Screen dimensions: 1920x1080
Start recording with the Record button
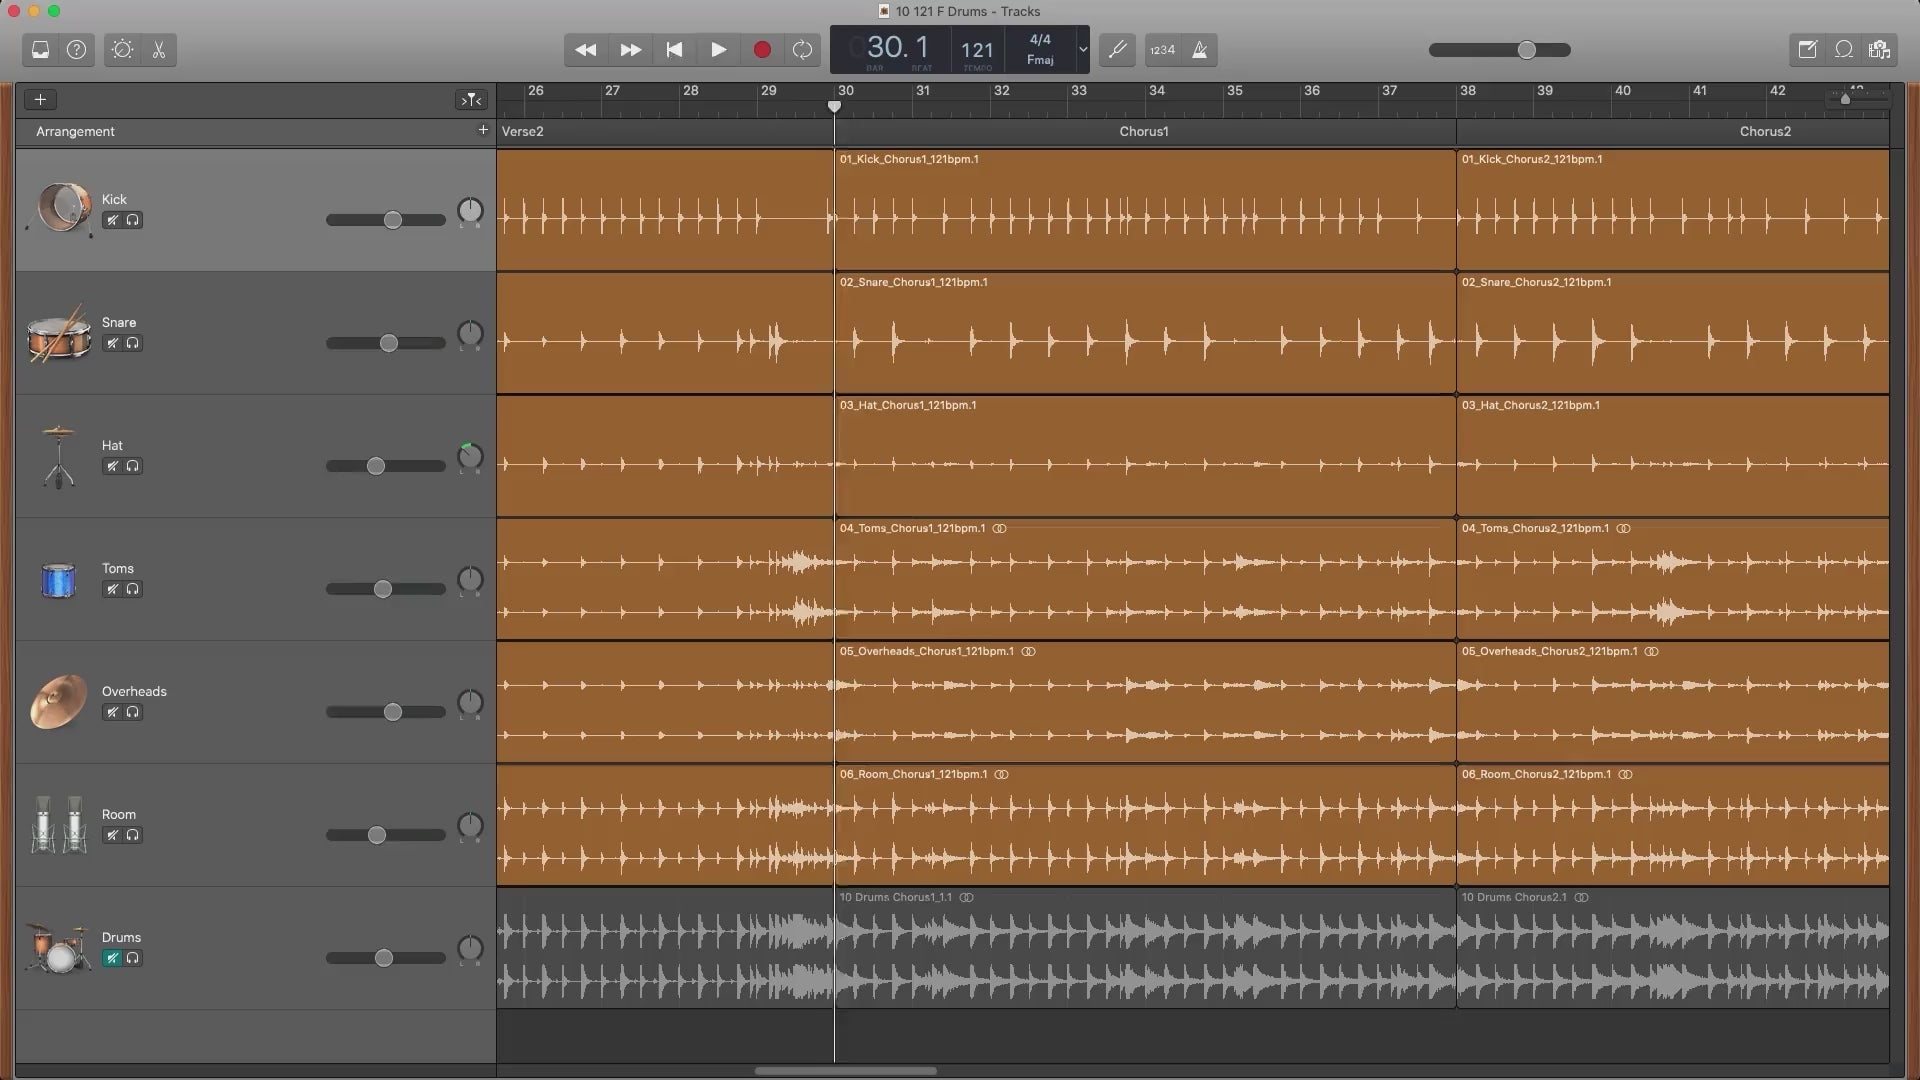pos(762,50)
